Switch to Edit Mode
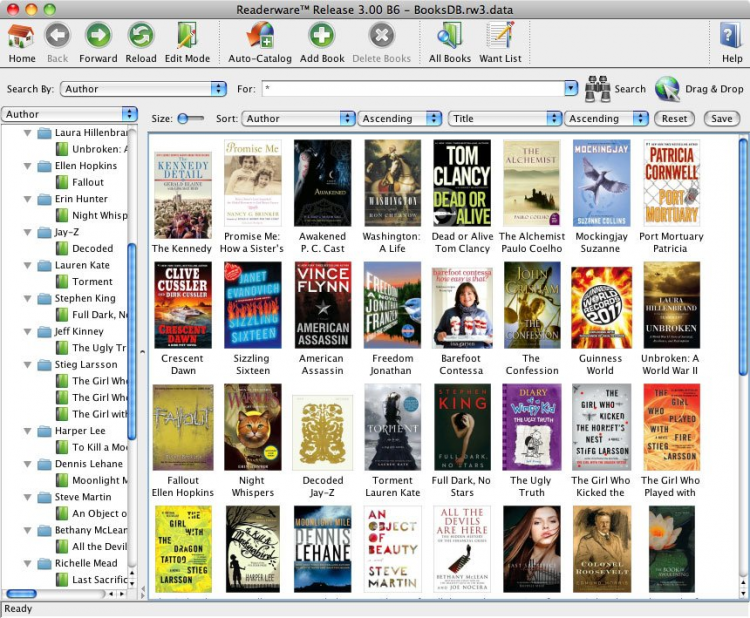750x618 pixels. (187, 36)
